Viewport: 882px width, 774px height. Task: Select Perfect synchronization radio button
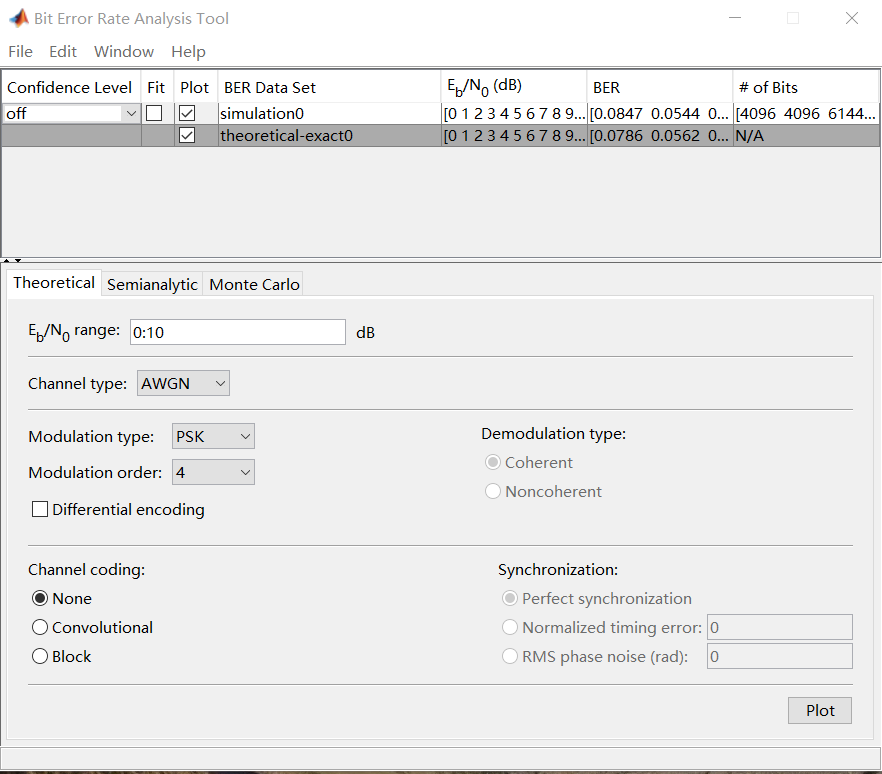[510, 598]
